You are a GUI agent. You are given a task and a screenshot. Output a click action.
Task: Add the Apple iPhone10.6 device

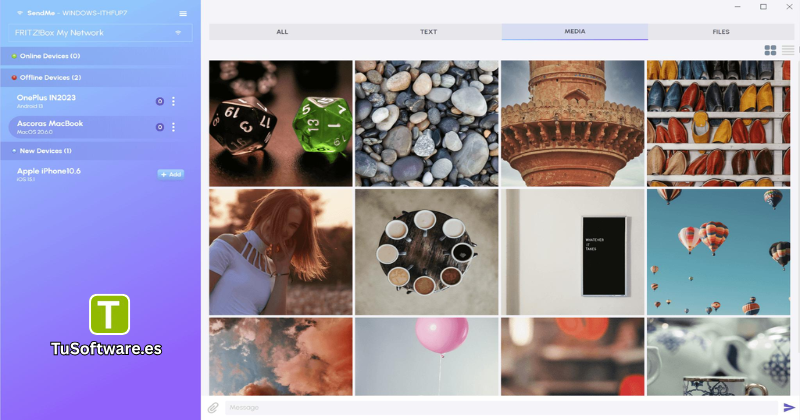point(171,174)
